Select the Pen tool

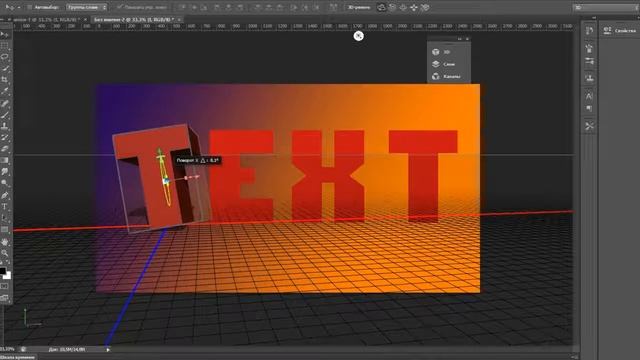coord(4,196)
